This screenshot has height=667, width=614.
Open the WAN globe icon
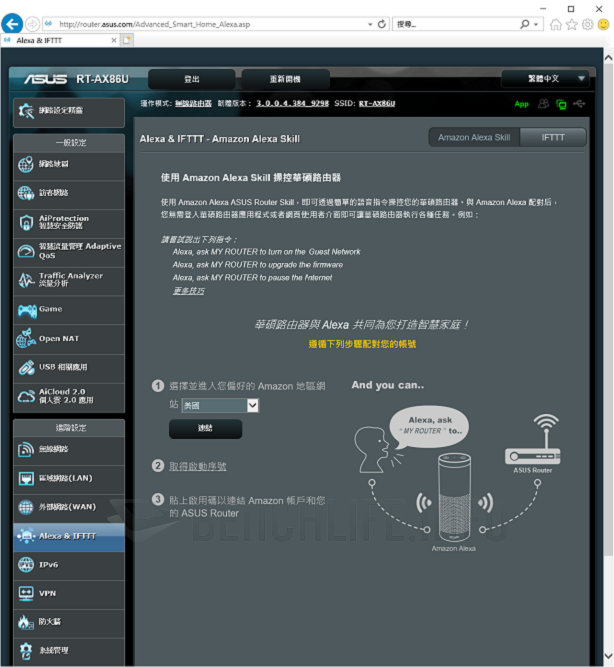coord(26,507)
